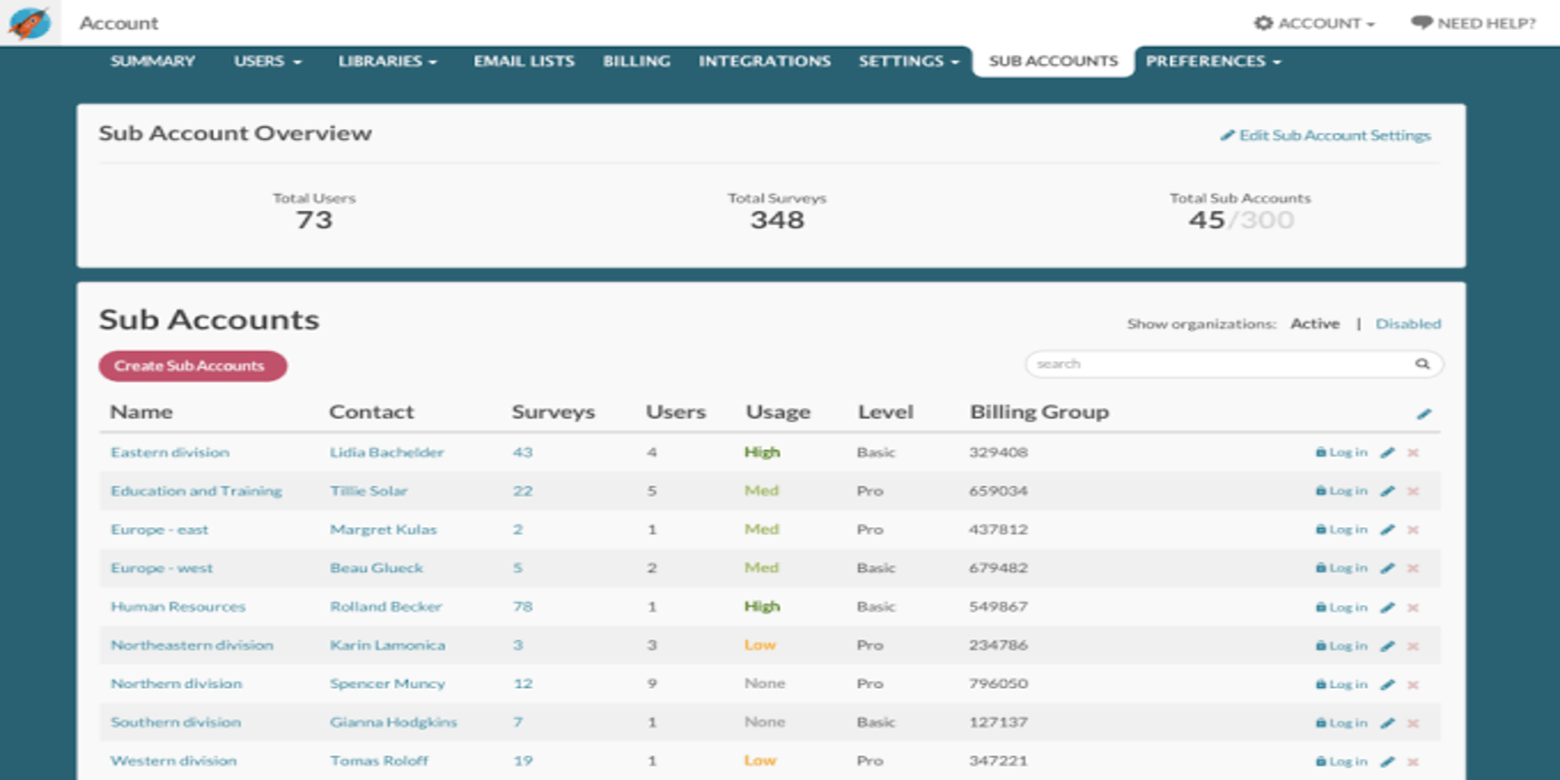Open survey count 78 for Human Resources
The height and width of the screenshot is (780, 1560).
(x=523, y=607)
